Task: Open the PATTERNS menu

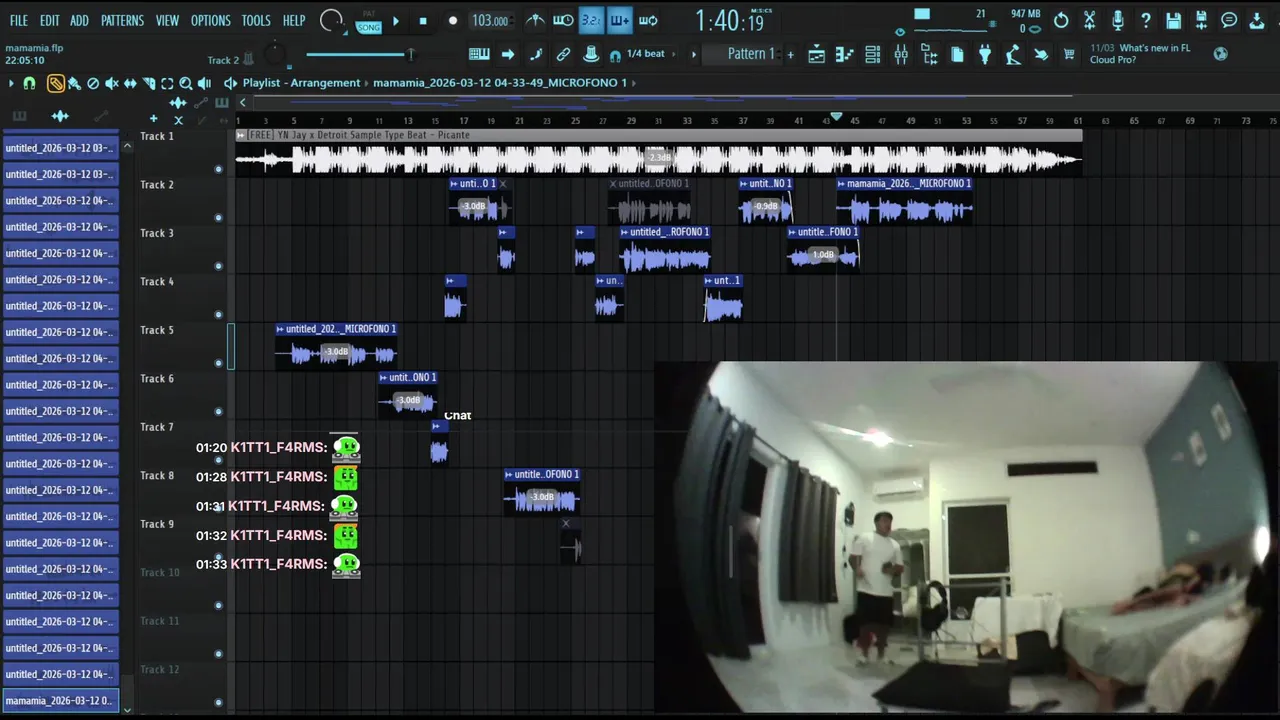Action: (122, 20)
